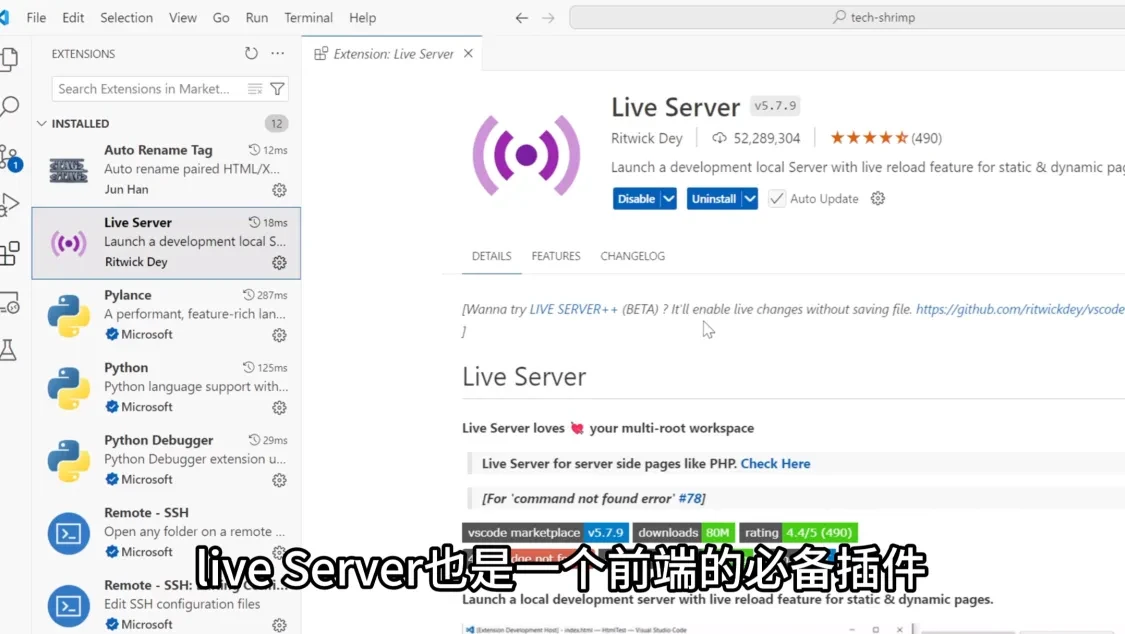Switch to the FEATURES tab
Screen dimensions: 1125x634
[556, 256]
